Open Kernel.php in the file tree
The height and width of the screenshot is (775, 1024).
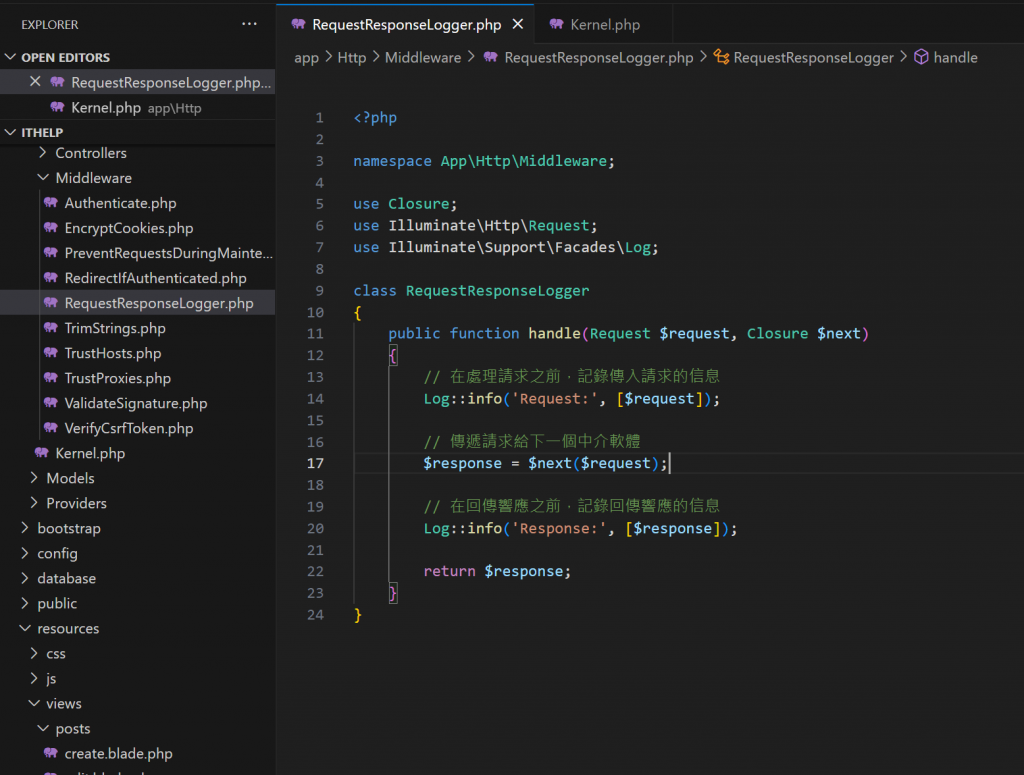click(137, 453)
